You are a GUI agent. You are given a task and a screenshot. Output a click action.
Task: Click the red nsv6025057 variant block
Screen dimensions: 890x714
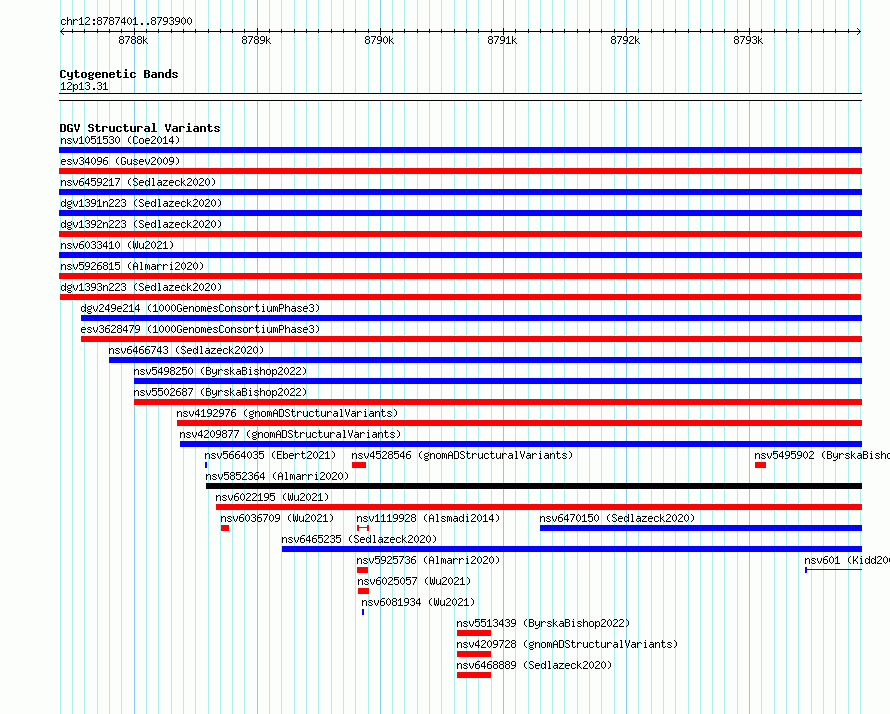[x=364, y=591]
